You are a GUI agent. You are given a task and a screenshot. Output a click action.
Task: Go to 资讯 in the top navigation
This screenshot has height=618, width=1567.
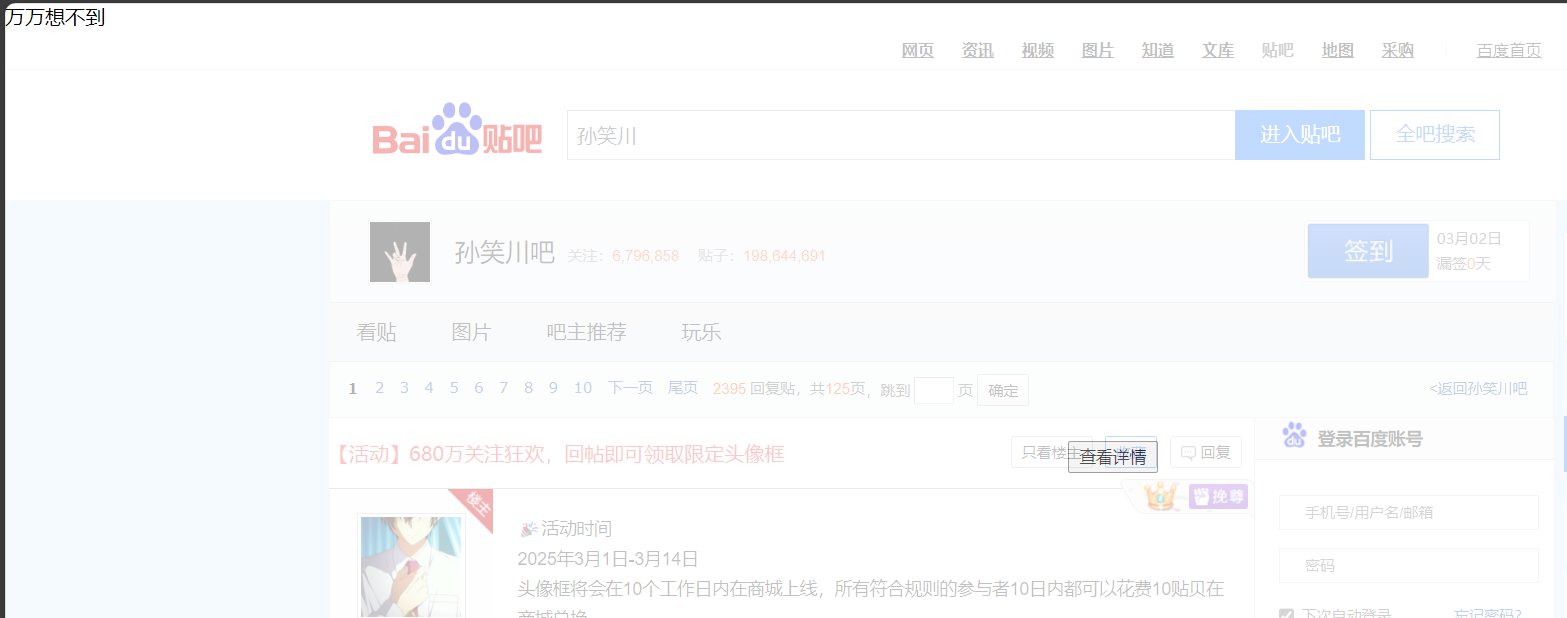point(978,50)
